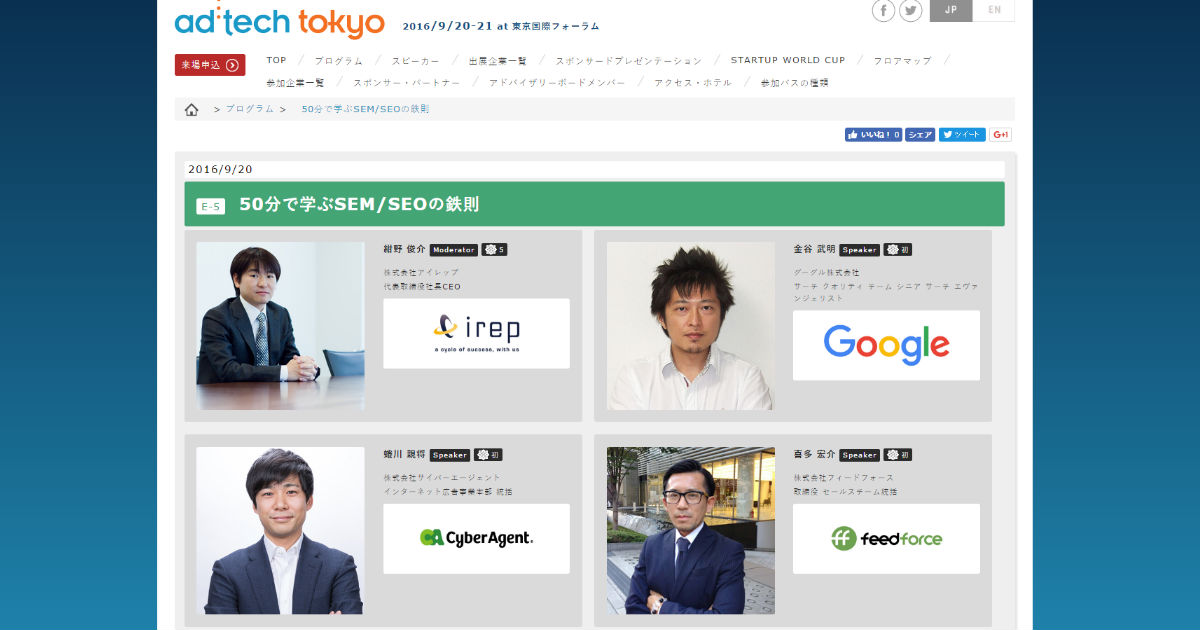Viewport: 1200px width, 630px height.
Task: Click the E-5 session code label
Action: pos(211,206)
